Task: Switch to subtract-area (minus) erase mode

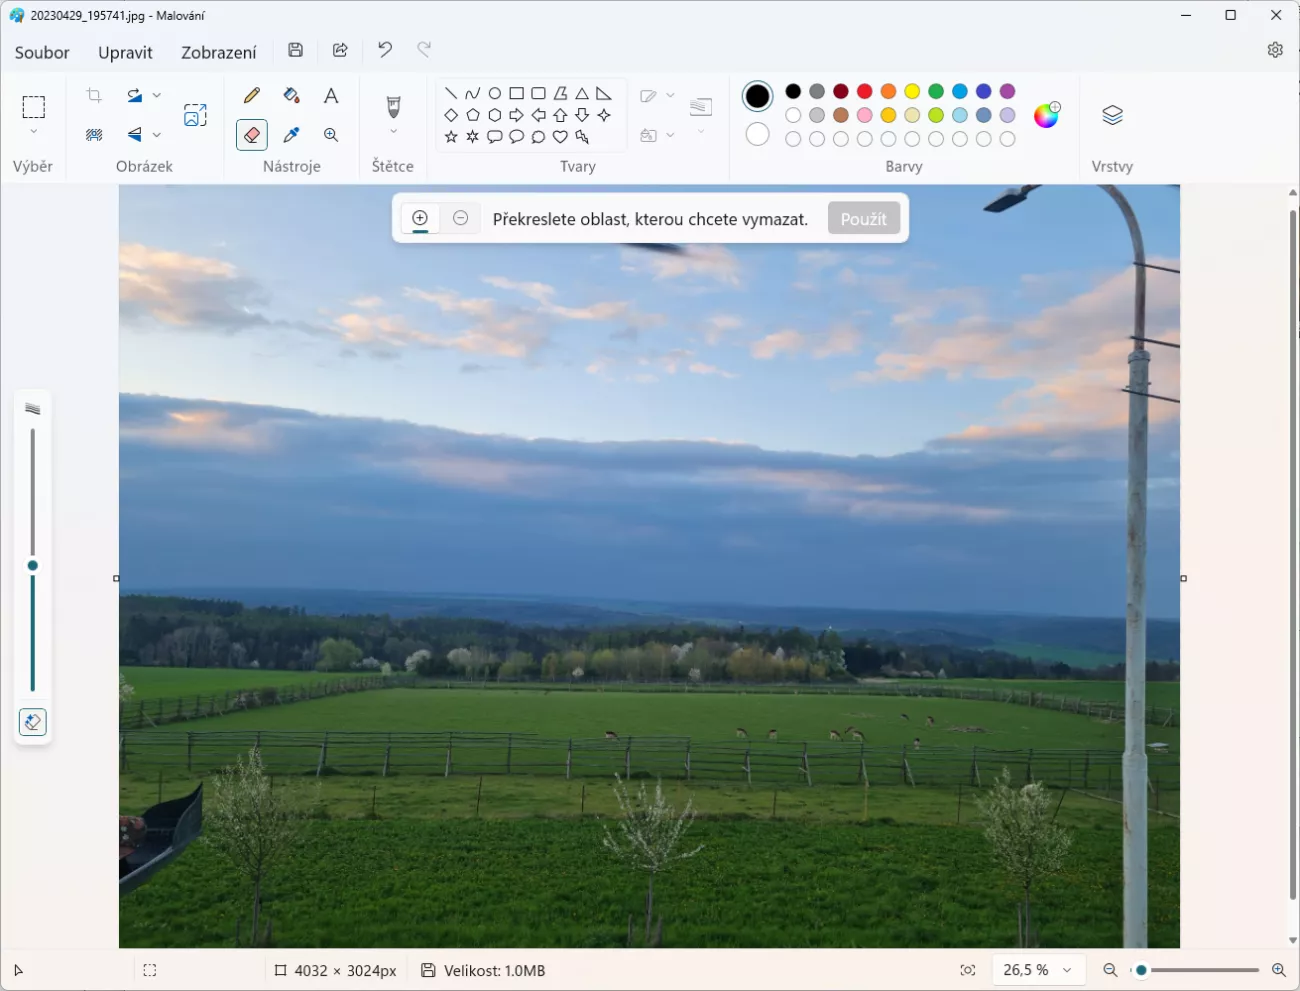Action: pyautogui.click(x=460, y=218)
